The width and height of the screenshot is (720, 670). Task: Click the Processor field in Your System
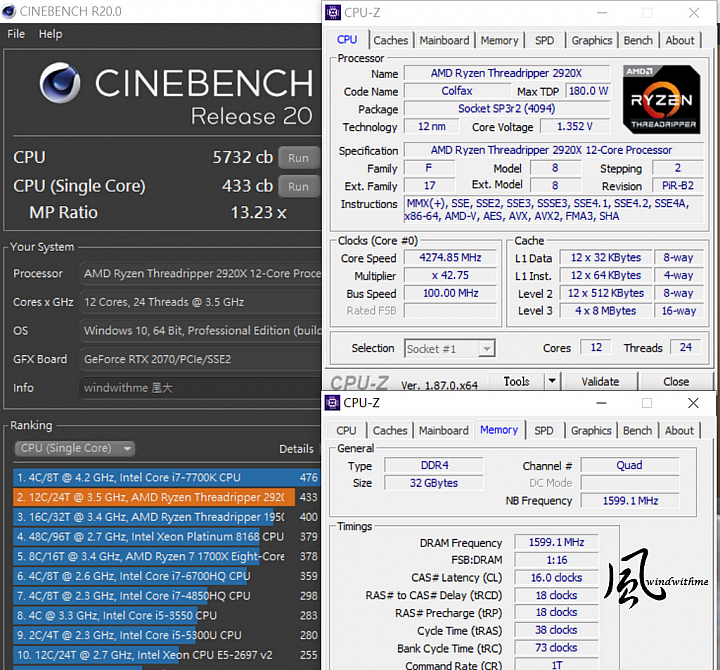coord(200,274)
